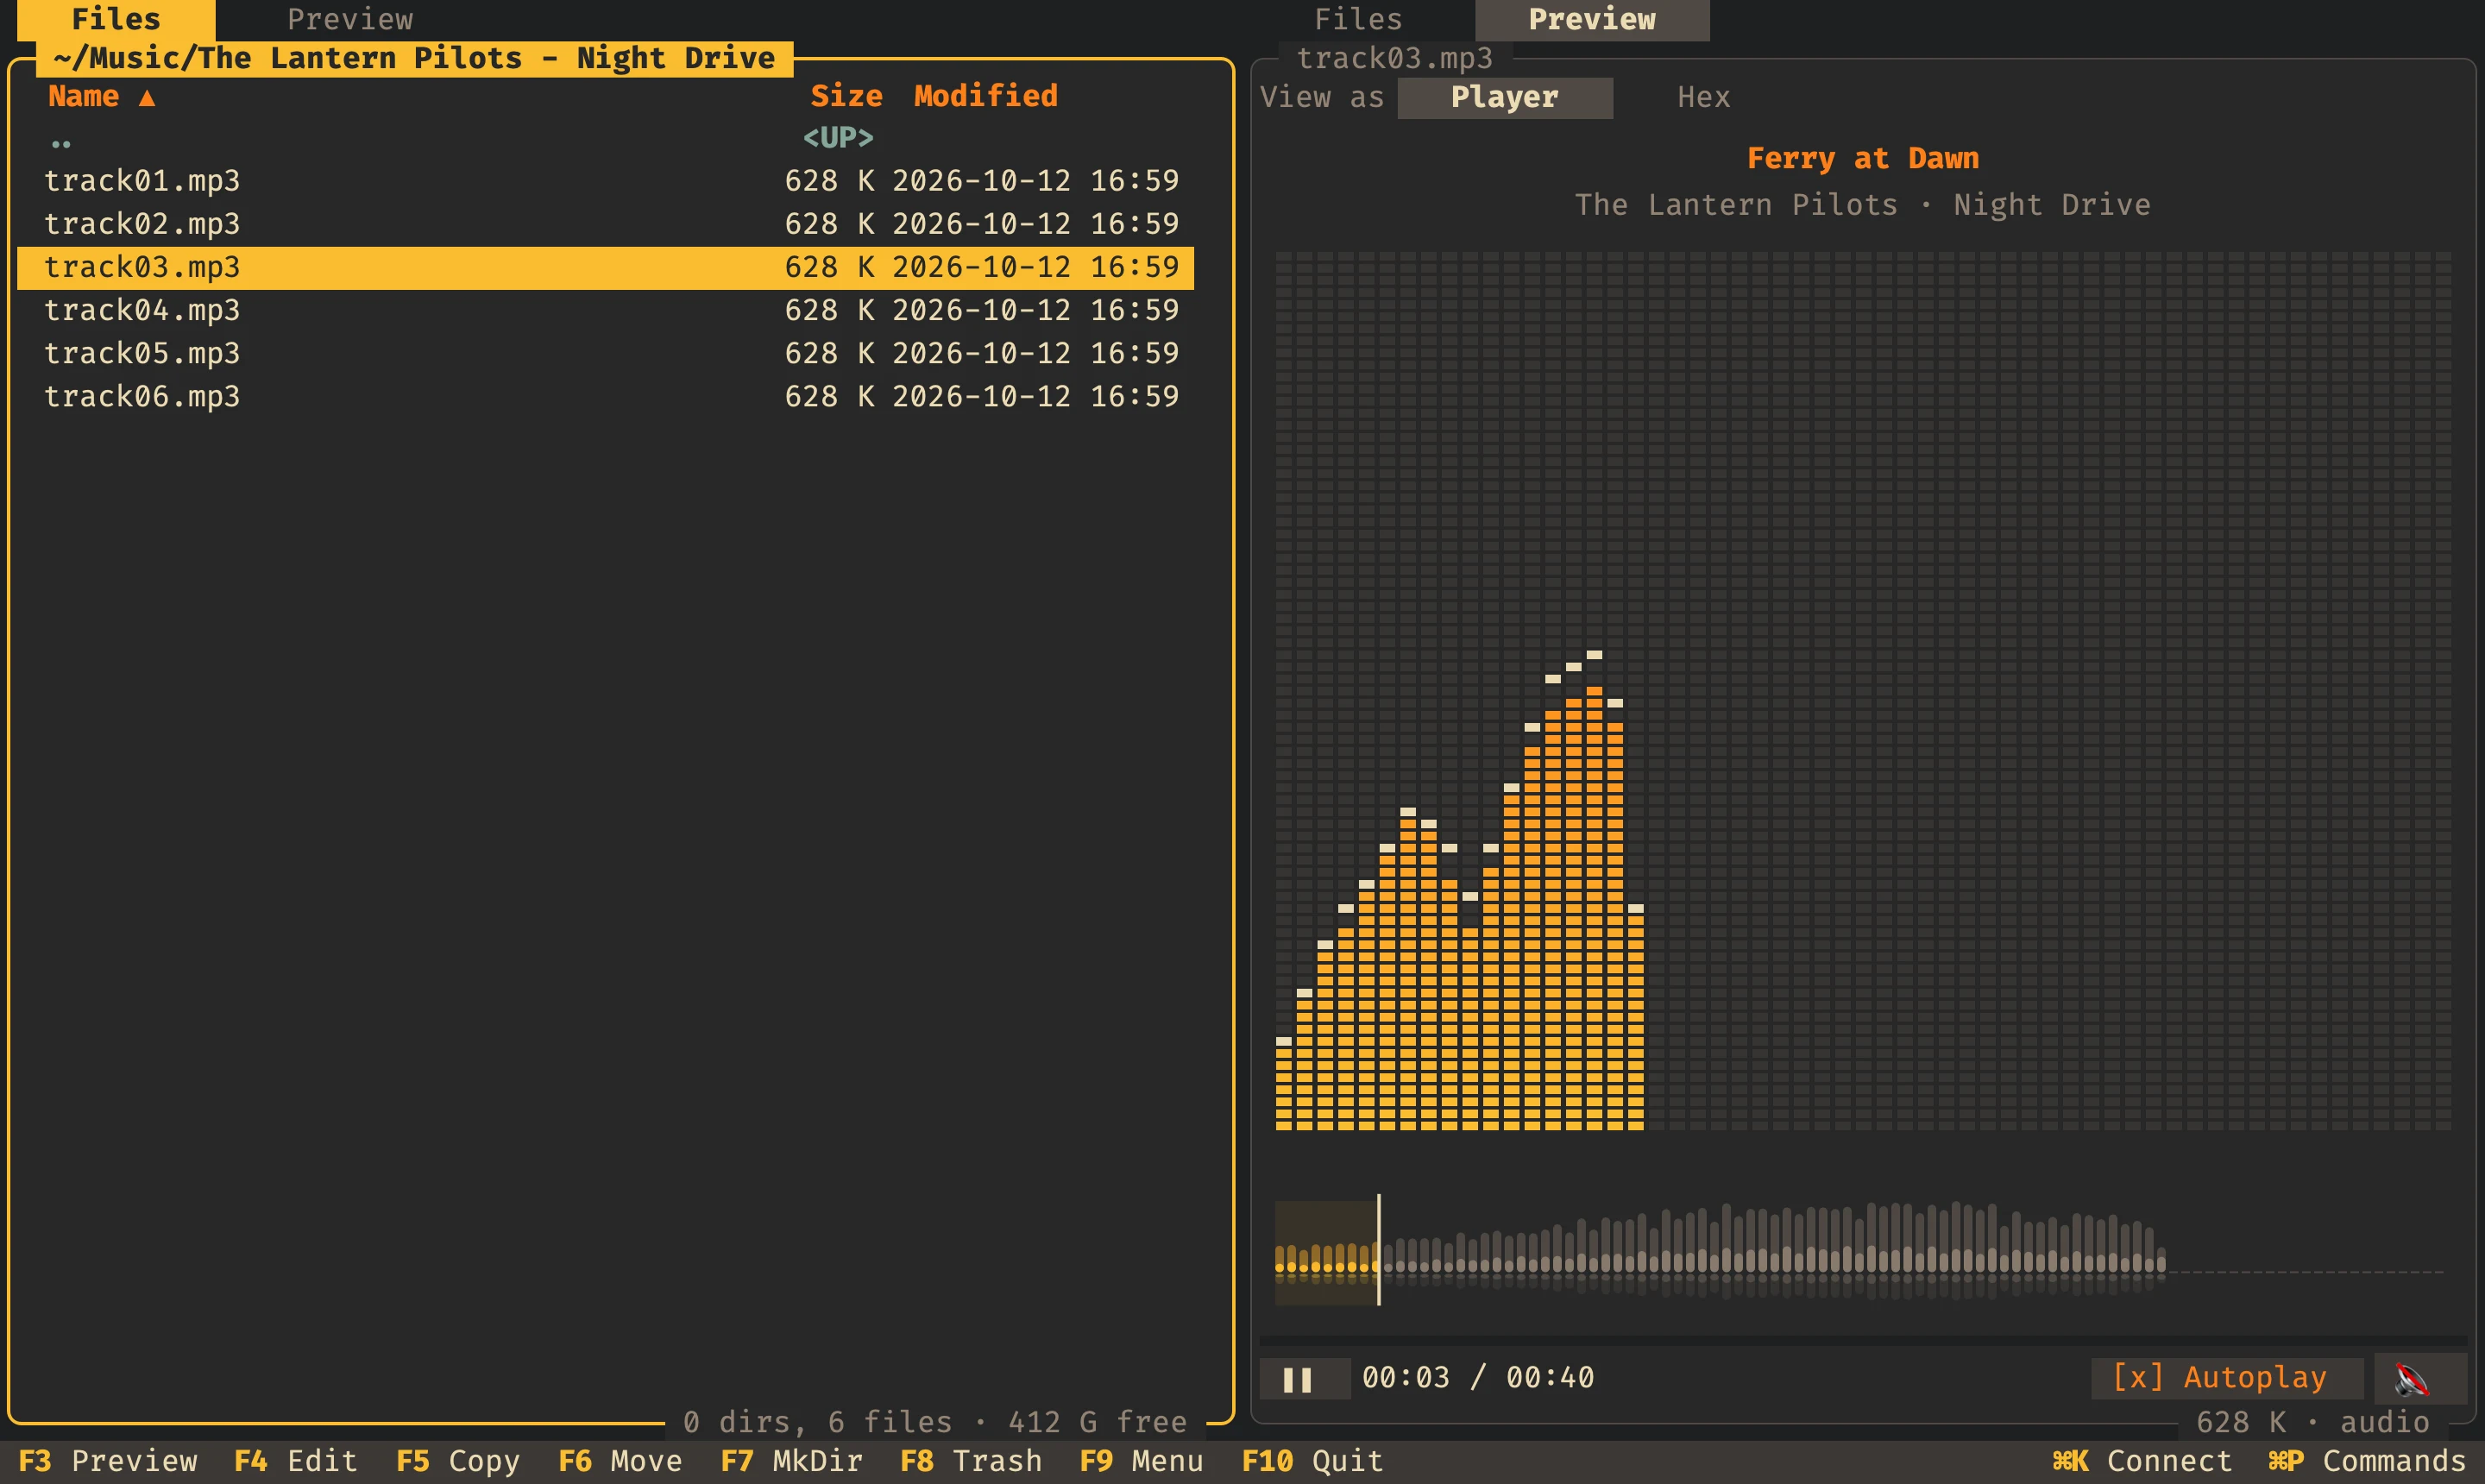Image resolution: width=2485 pixels, height=1484 pixels.
Task: Click F5 Copy in the function bar
Action: point(458,1461)
